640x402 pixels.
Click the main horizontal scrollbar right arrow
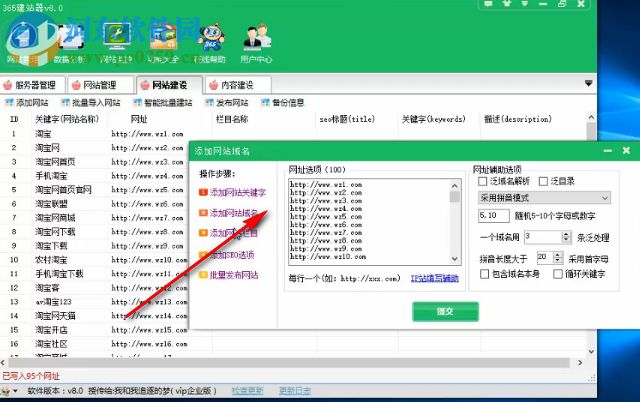tap(580, 362)
